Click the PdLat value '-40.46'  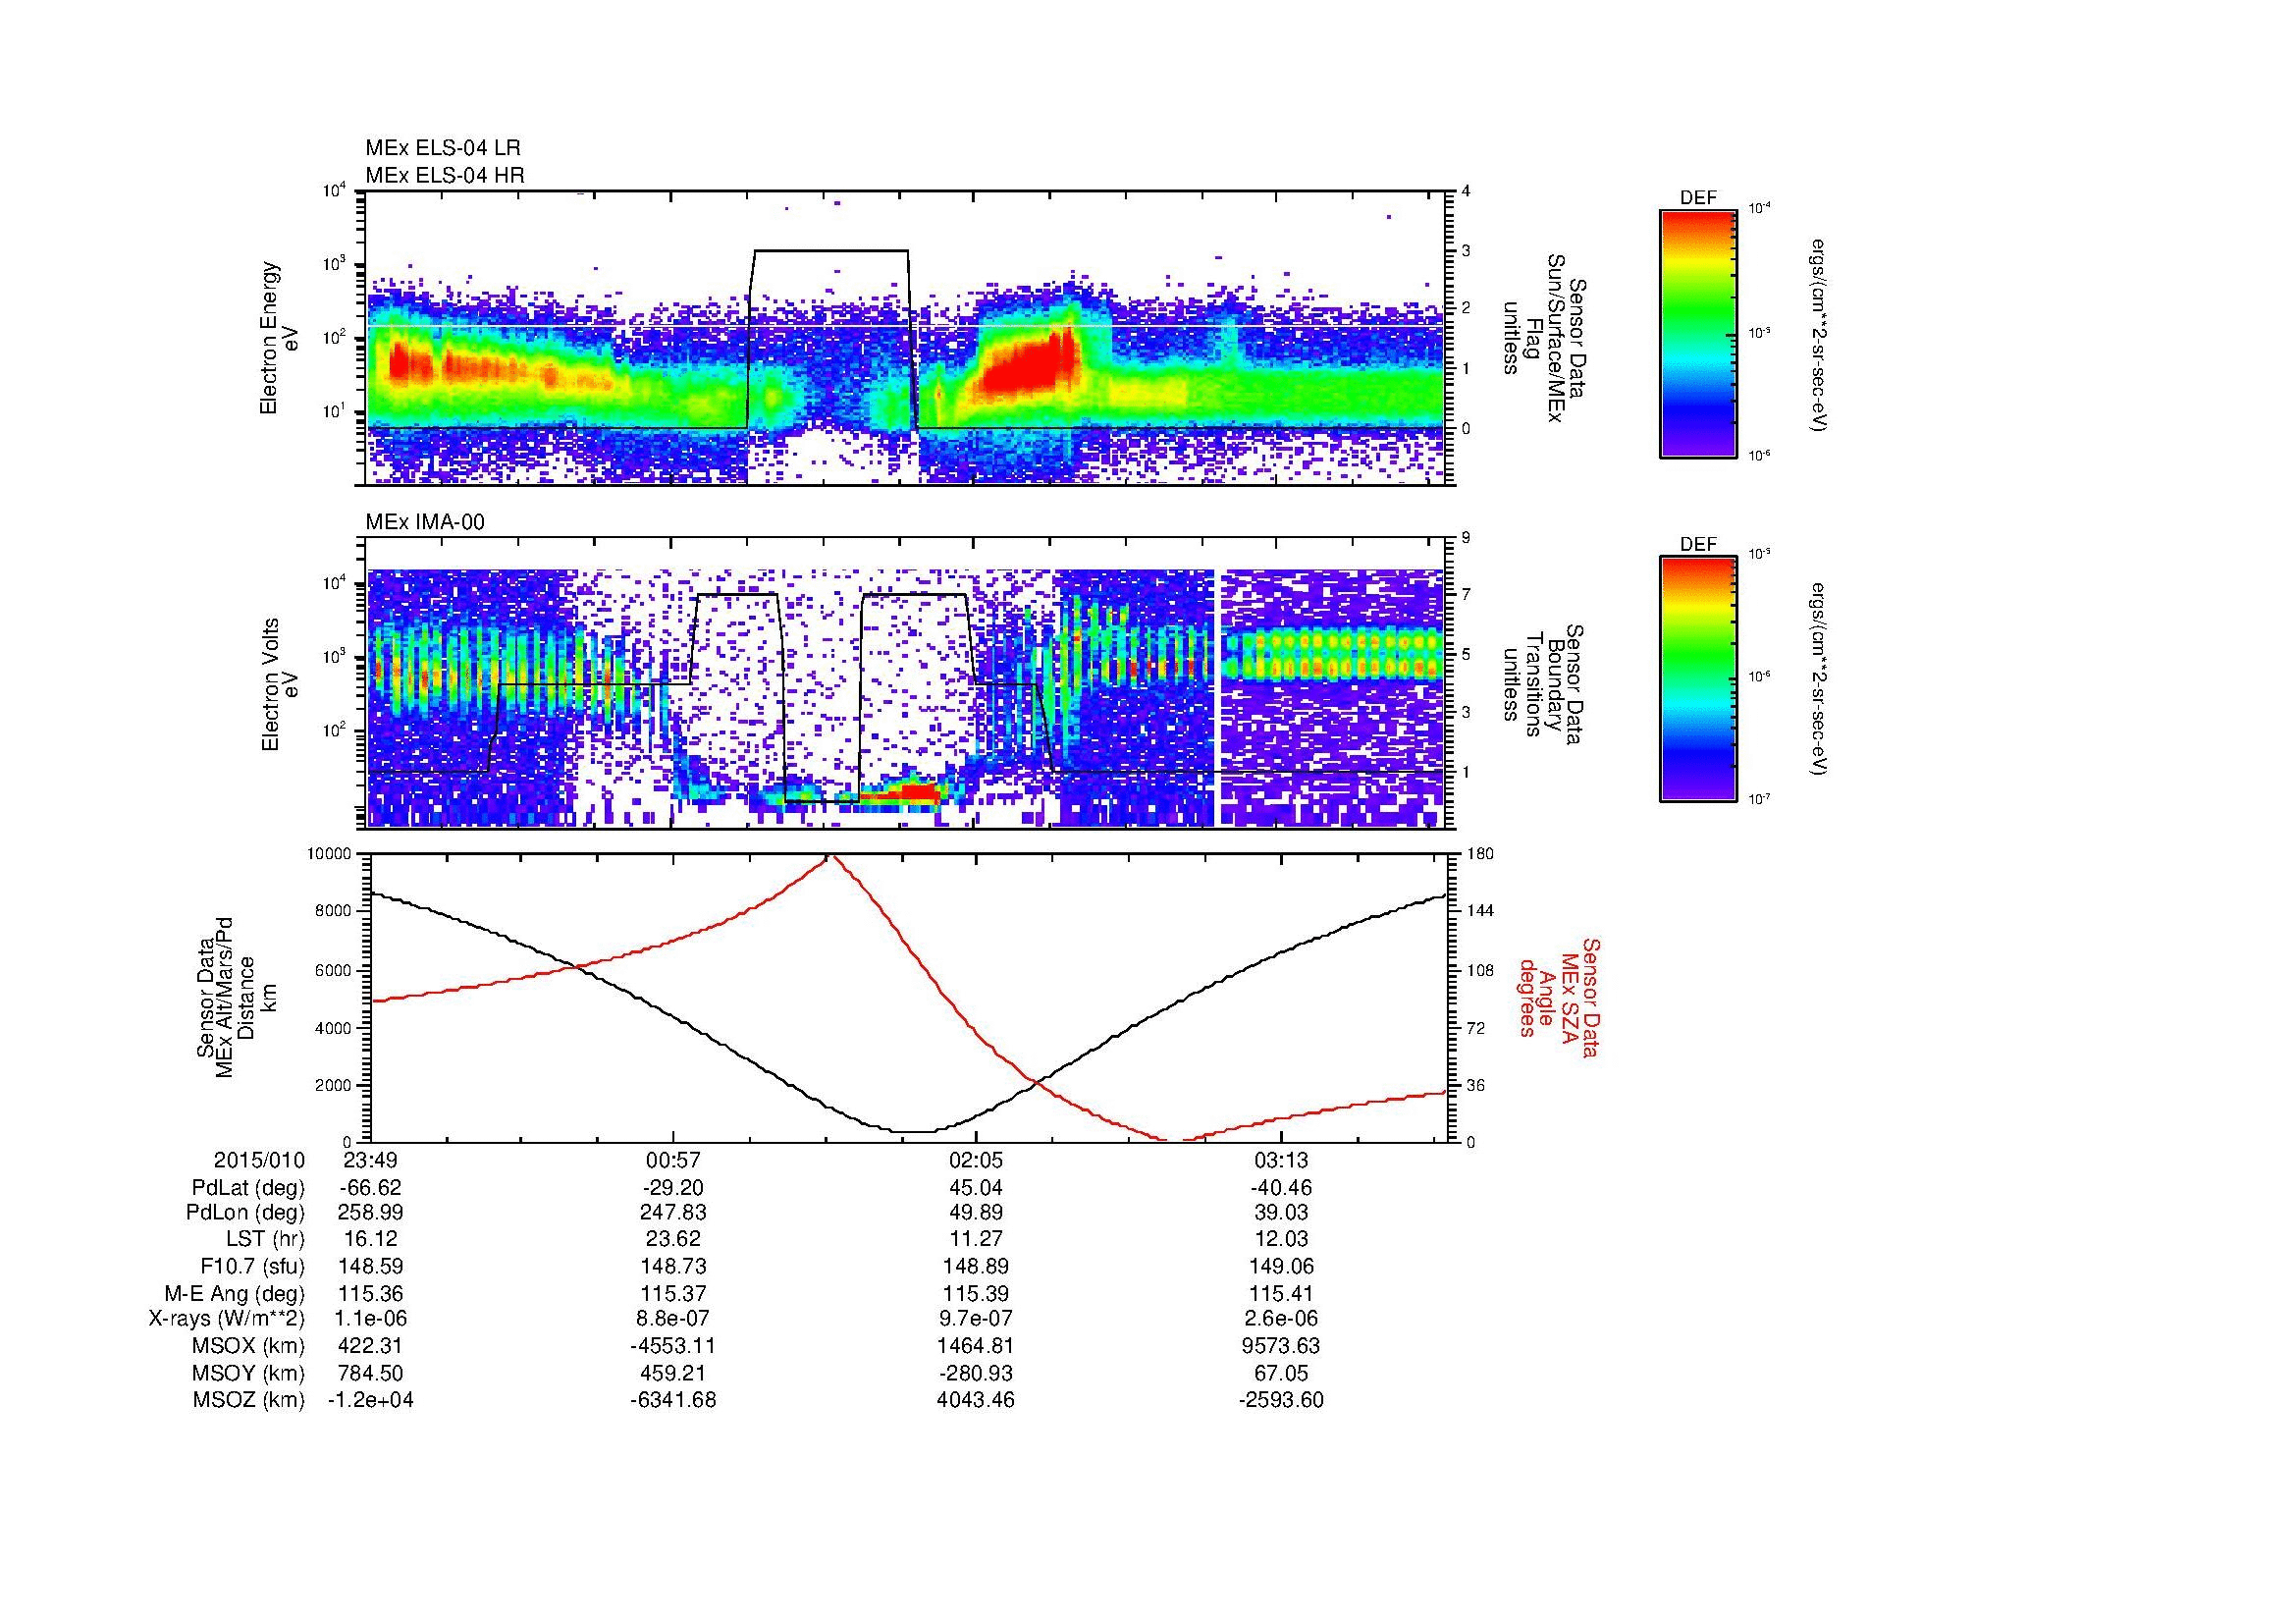(x=1280, y=1188)
